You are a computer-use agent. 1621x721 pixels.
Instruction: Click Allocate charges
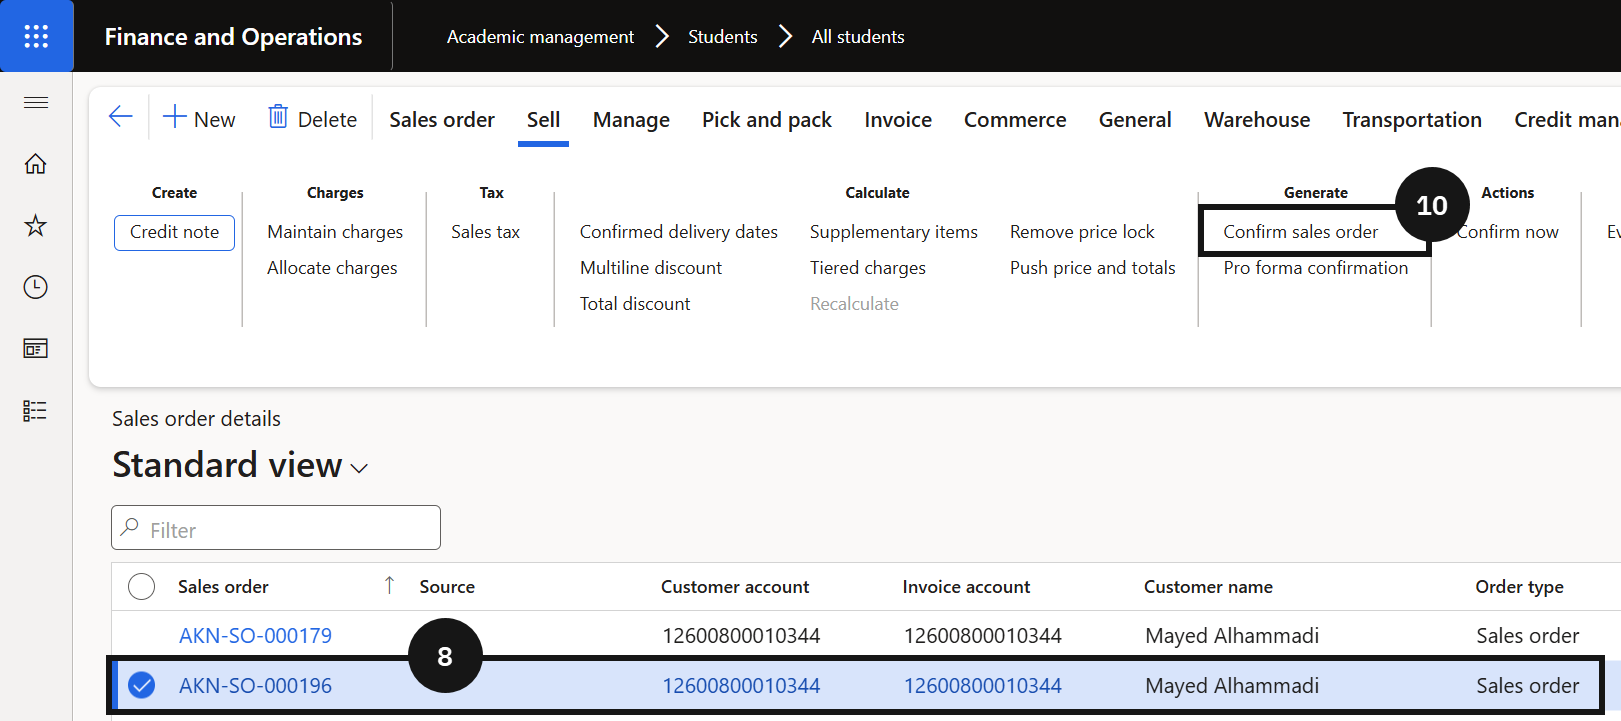coord(332,268)
